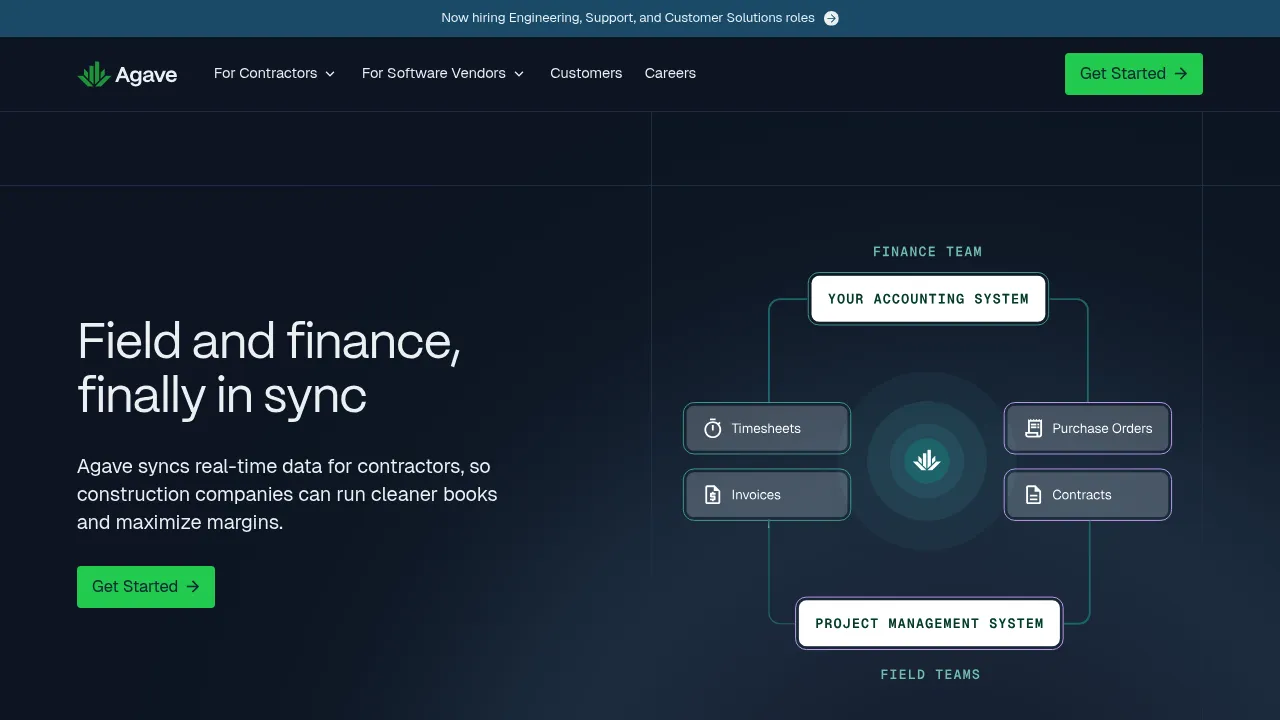Open the For Software Vendors menu
Image resolution: width=1280 pixels, height=720 pixels.
click(x=443, y=73)
